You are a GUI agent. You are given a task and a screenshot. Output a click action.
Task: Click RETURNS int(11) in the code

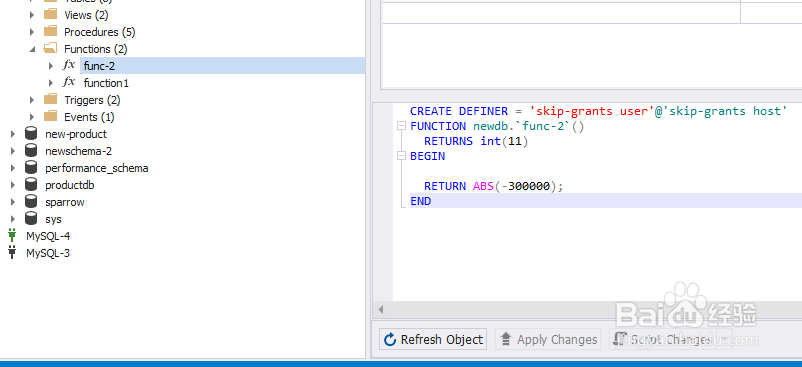click(x=476, y=141)
